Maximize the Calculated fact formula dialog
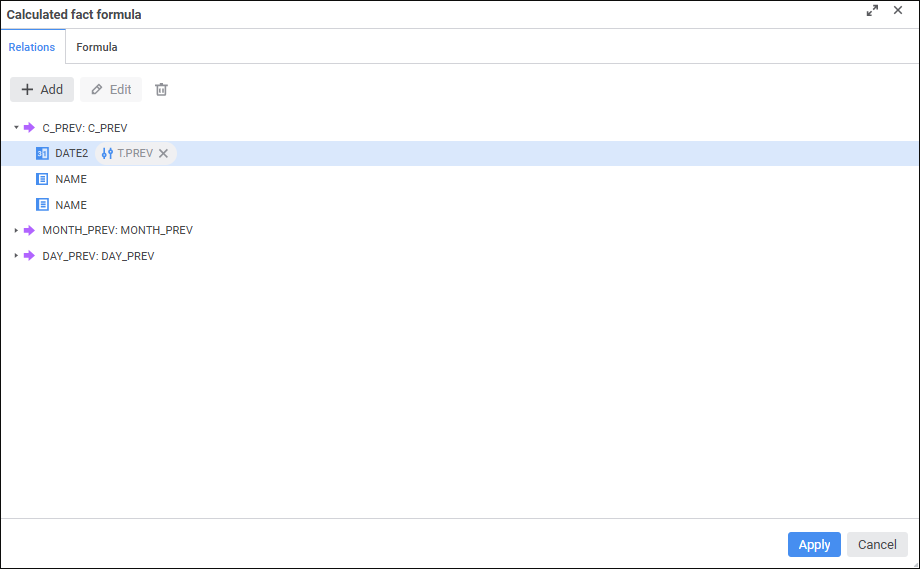Screen dimensions: 920x569 coord(872,11)
